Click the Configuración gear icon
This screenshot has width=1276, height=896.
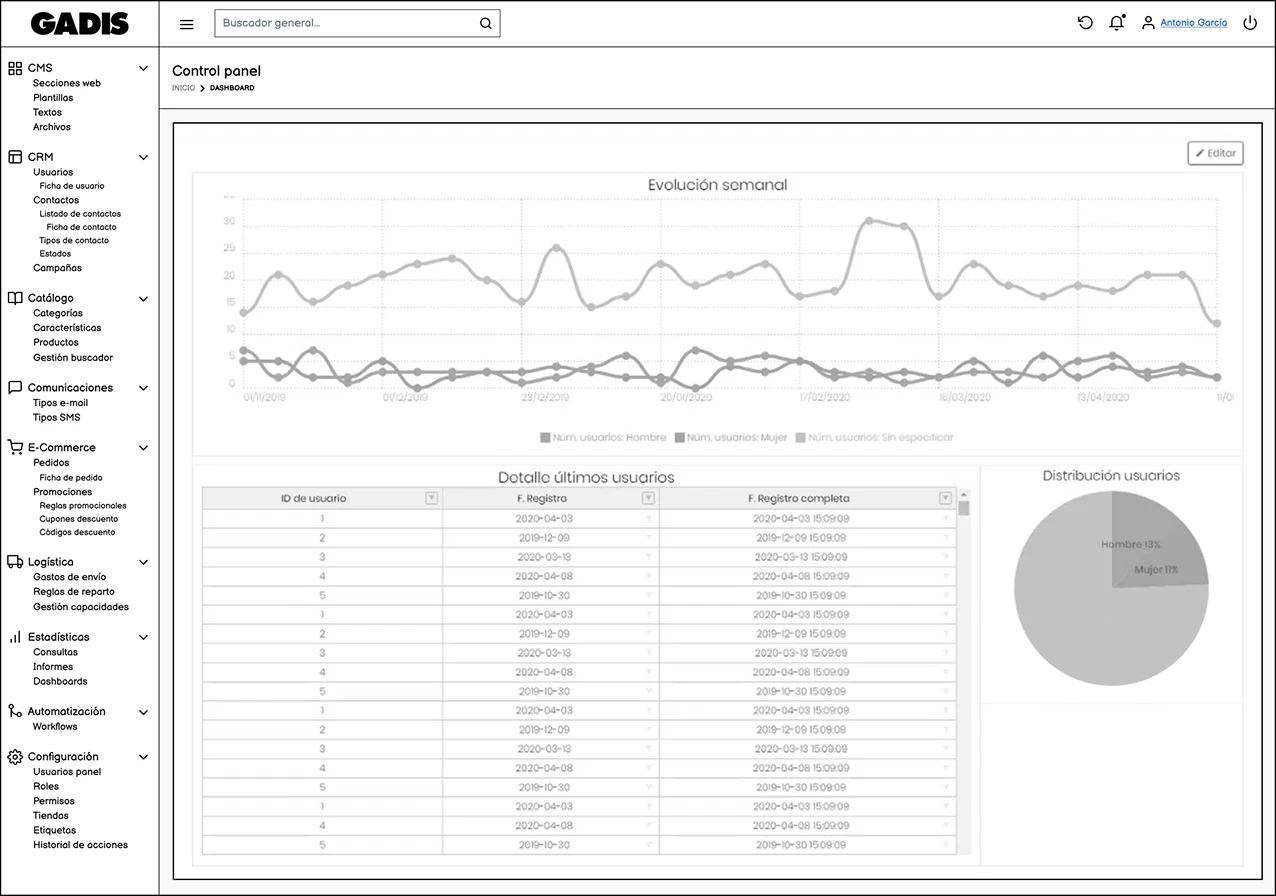coord(15,757)
